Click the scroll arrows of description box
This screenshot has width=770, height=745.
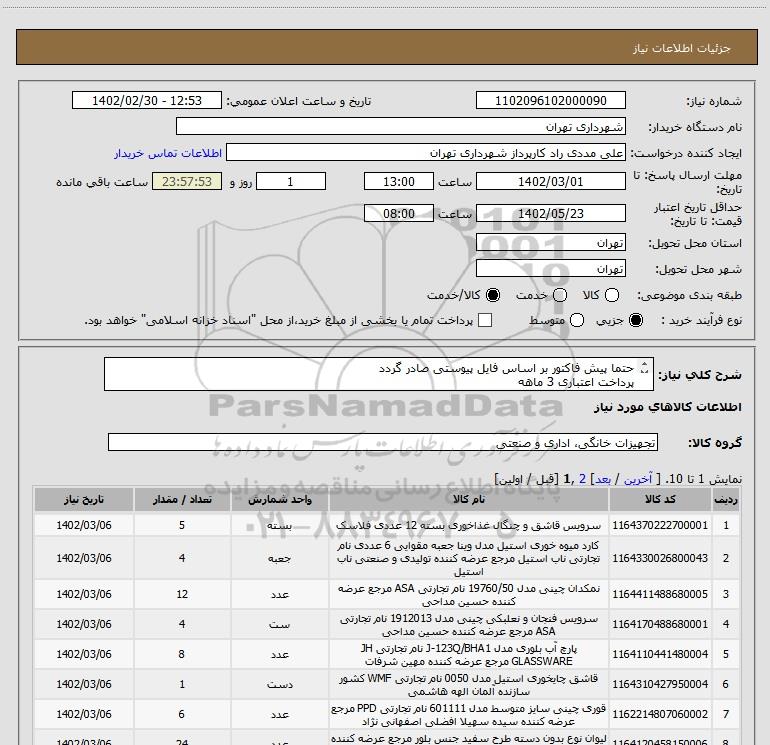tap(645, 367)
